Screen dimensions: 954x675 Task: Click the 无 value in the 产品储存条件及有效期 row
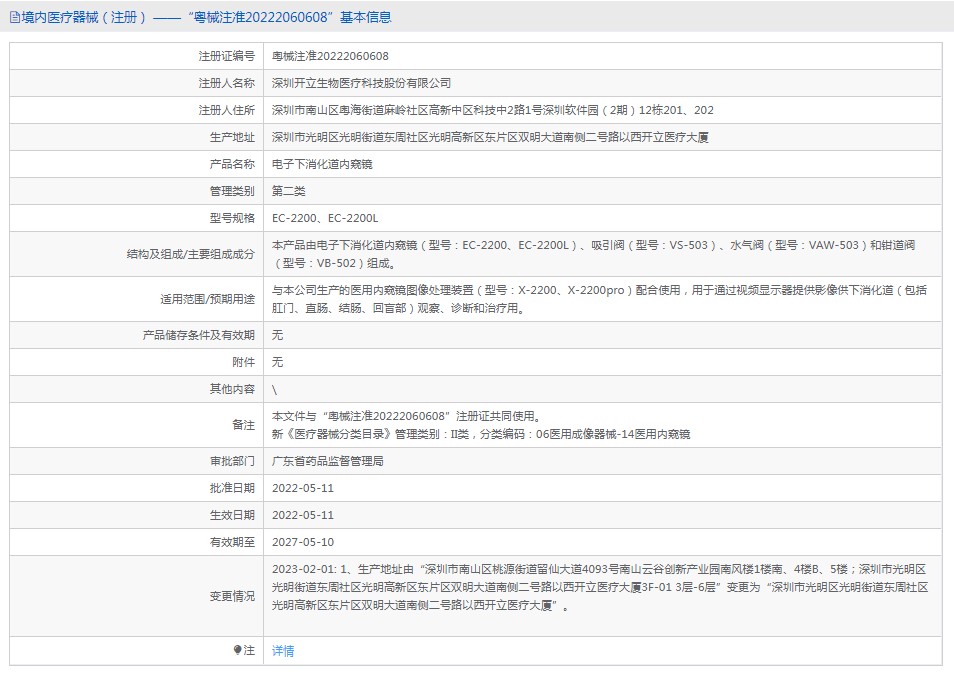[277, 335]
